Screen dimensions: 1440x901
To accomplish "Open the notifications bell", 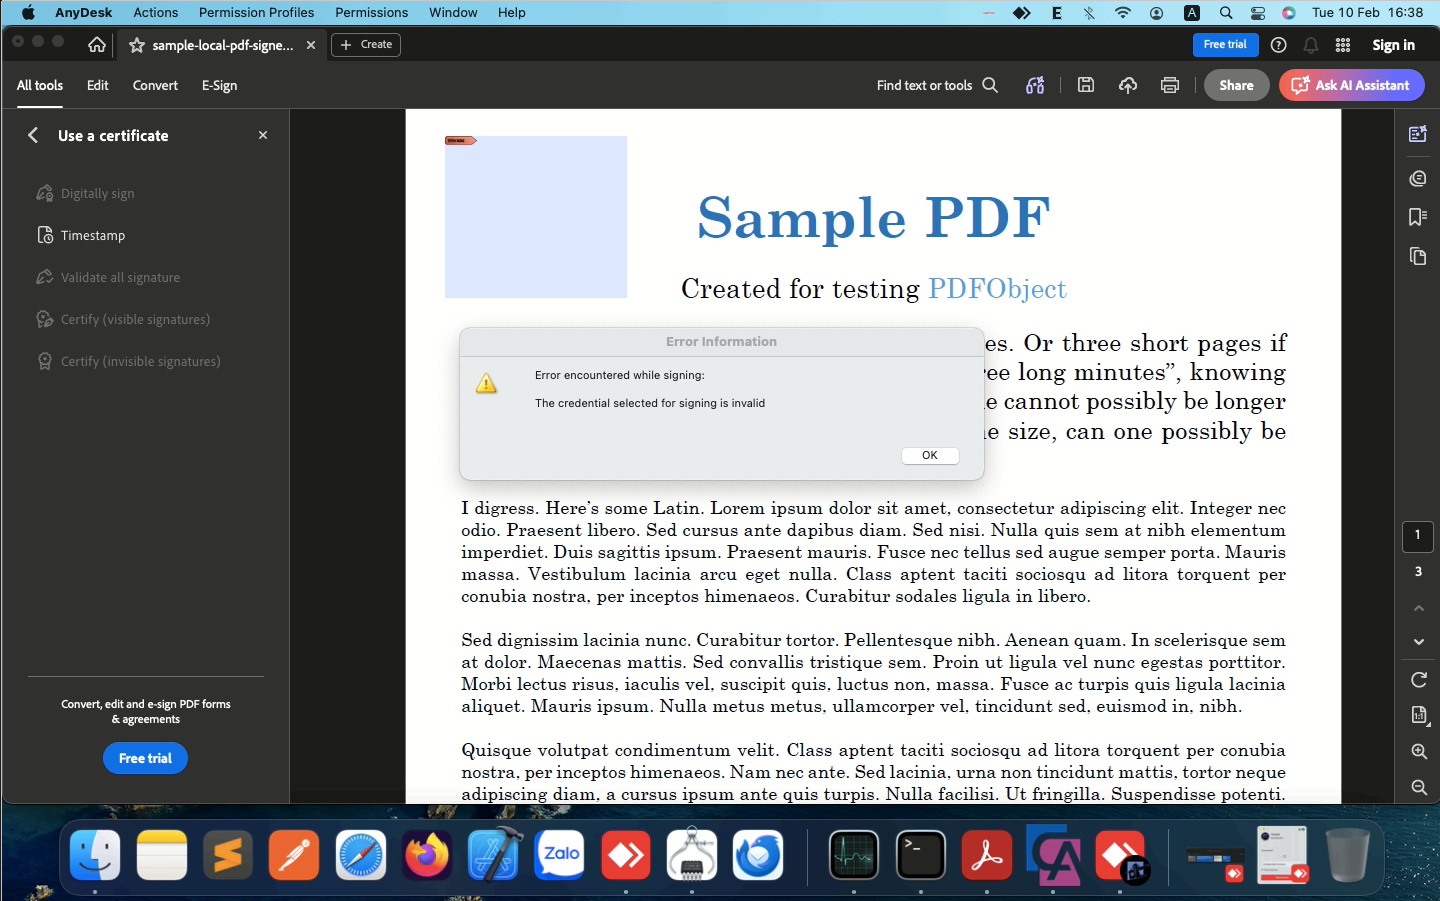I will 1311,45.
